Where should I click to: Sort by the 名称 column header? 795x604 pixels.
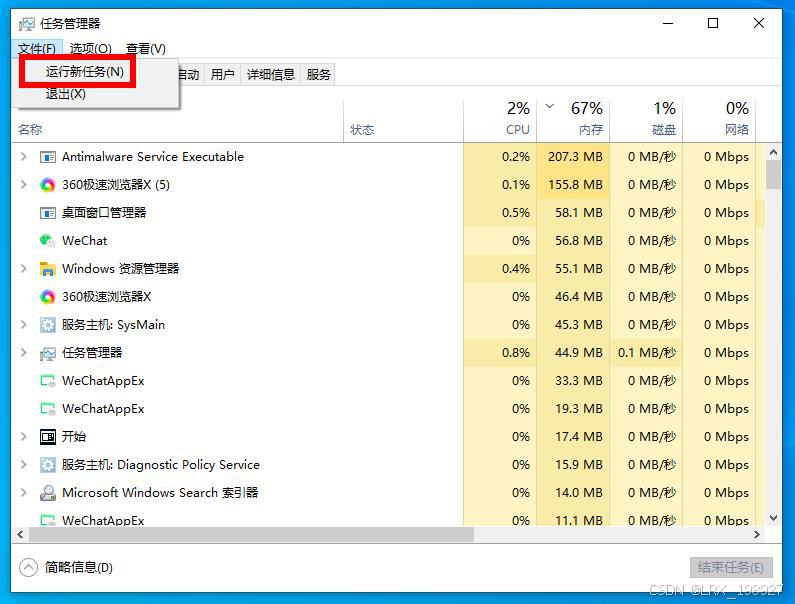[178, 130]
